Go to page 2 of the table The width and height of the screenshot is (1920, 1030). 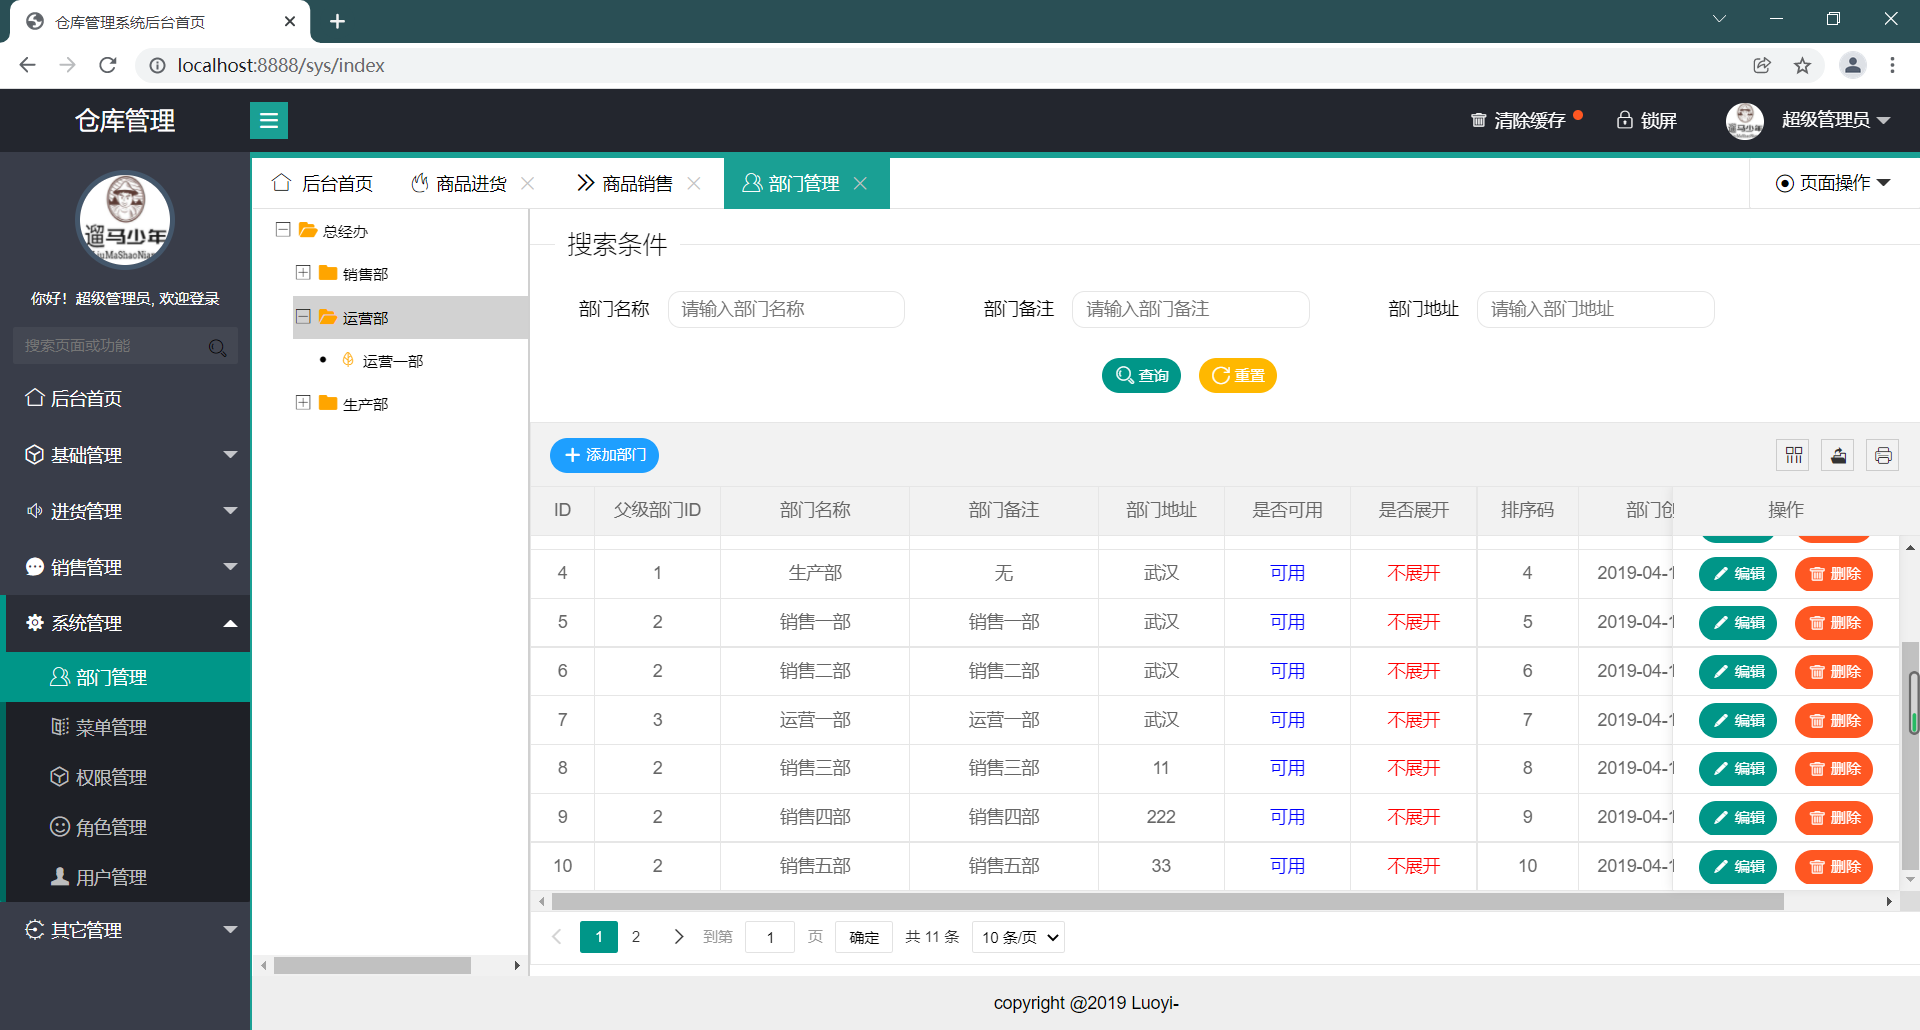(x=636, y=937)
